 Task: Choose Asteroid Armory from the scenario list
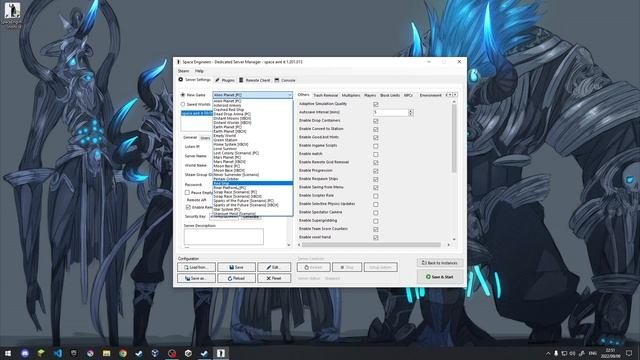pyautogui.click(x=253, y=105)
